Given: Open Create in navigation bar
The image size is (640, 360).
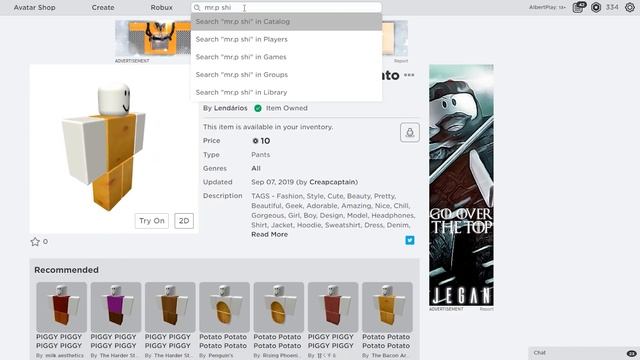Looking at the screenshot, I should coord(103,7).
